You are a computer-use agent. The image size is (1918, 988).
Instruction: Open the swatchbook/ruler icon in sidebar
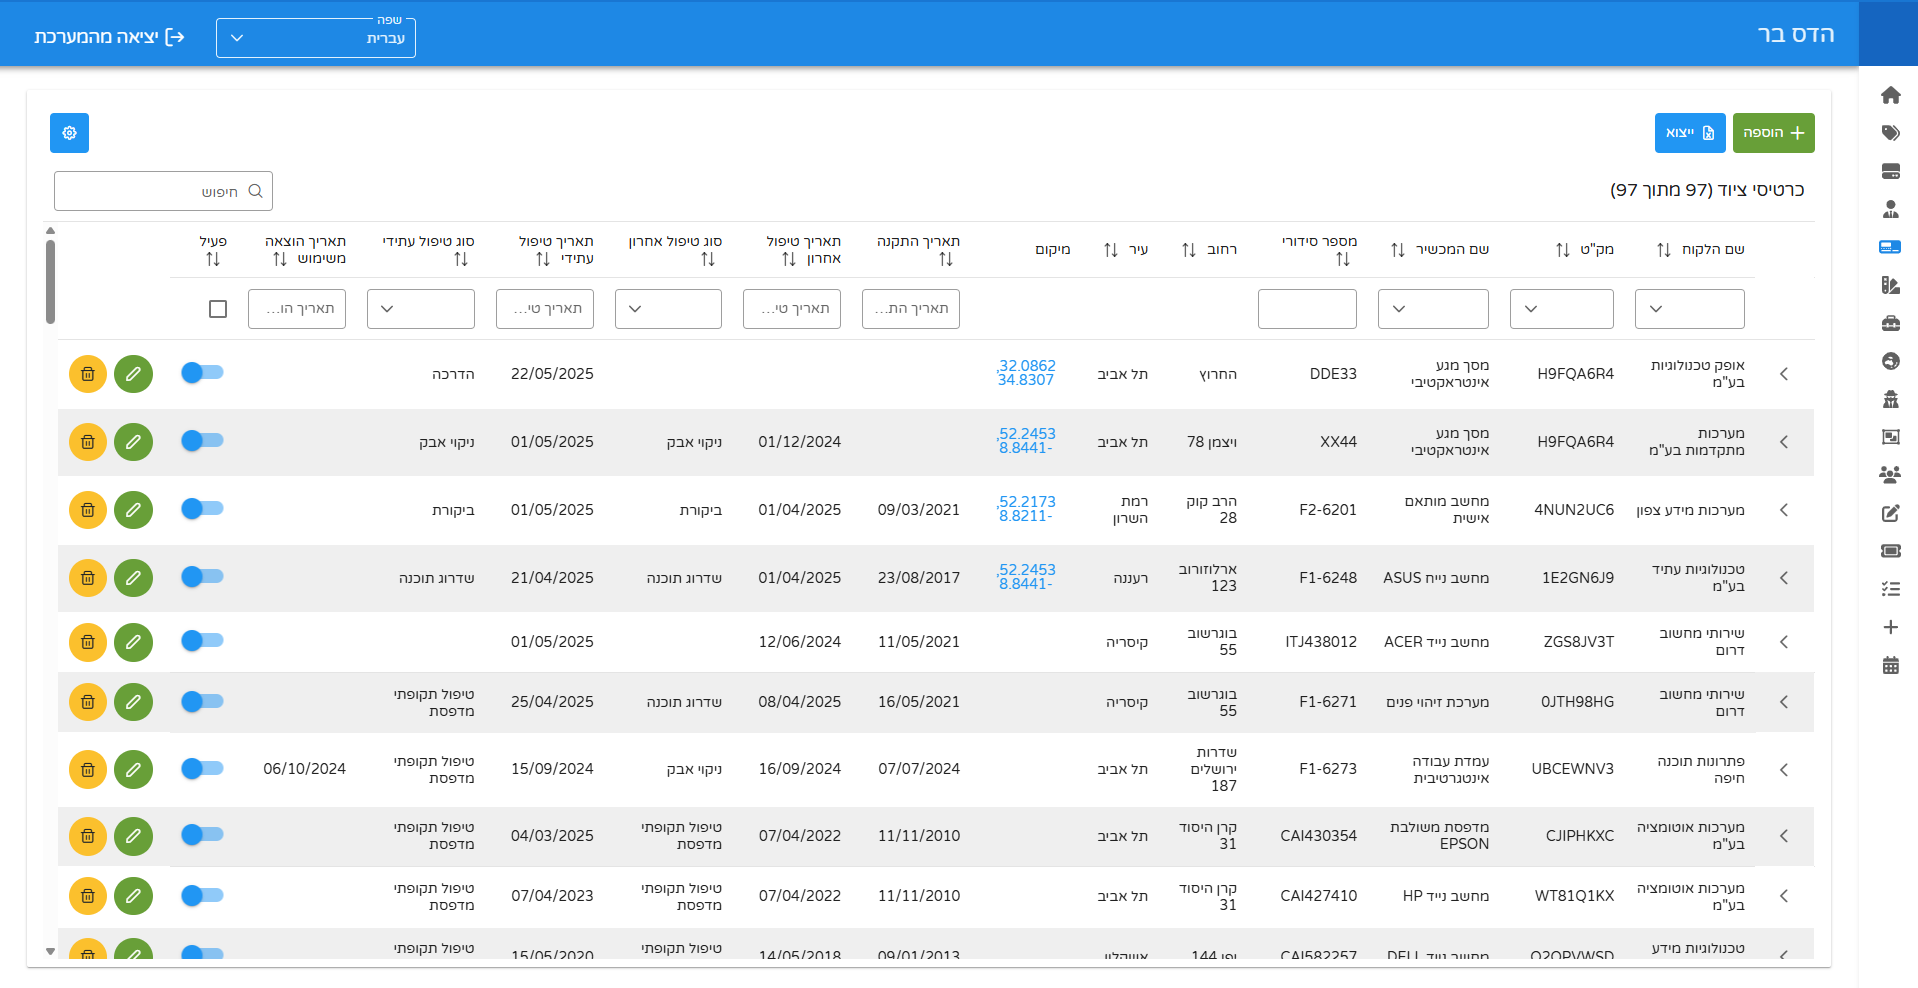point(1890,285)
